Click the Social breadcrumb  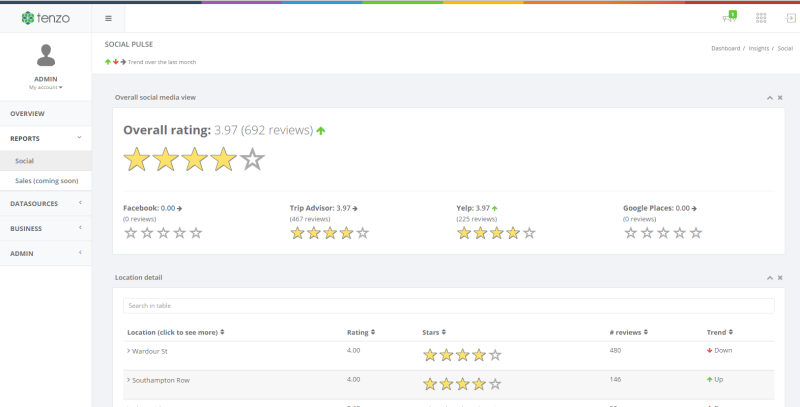click(x=785, y=48)
